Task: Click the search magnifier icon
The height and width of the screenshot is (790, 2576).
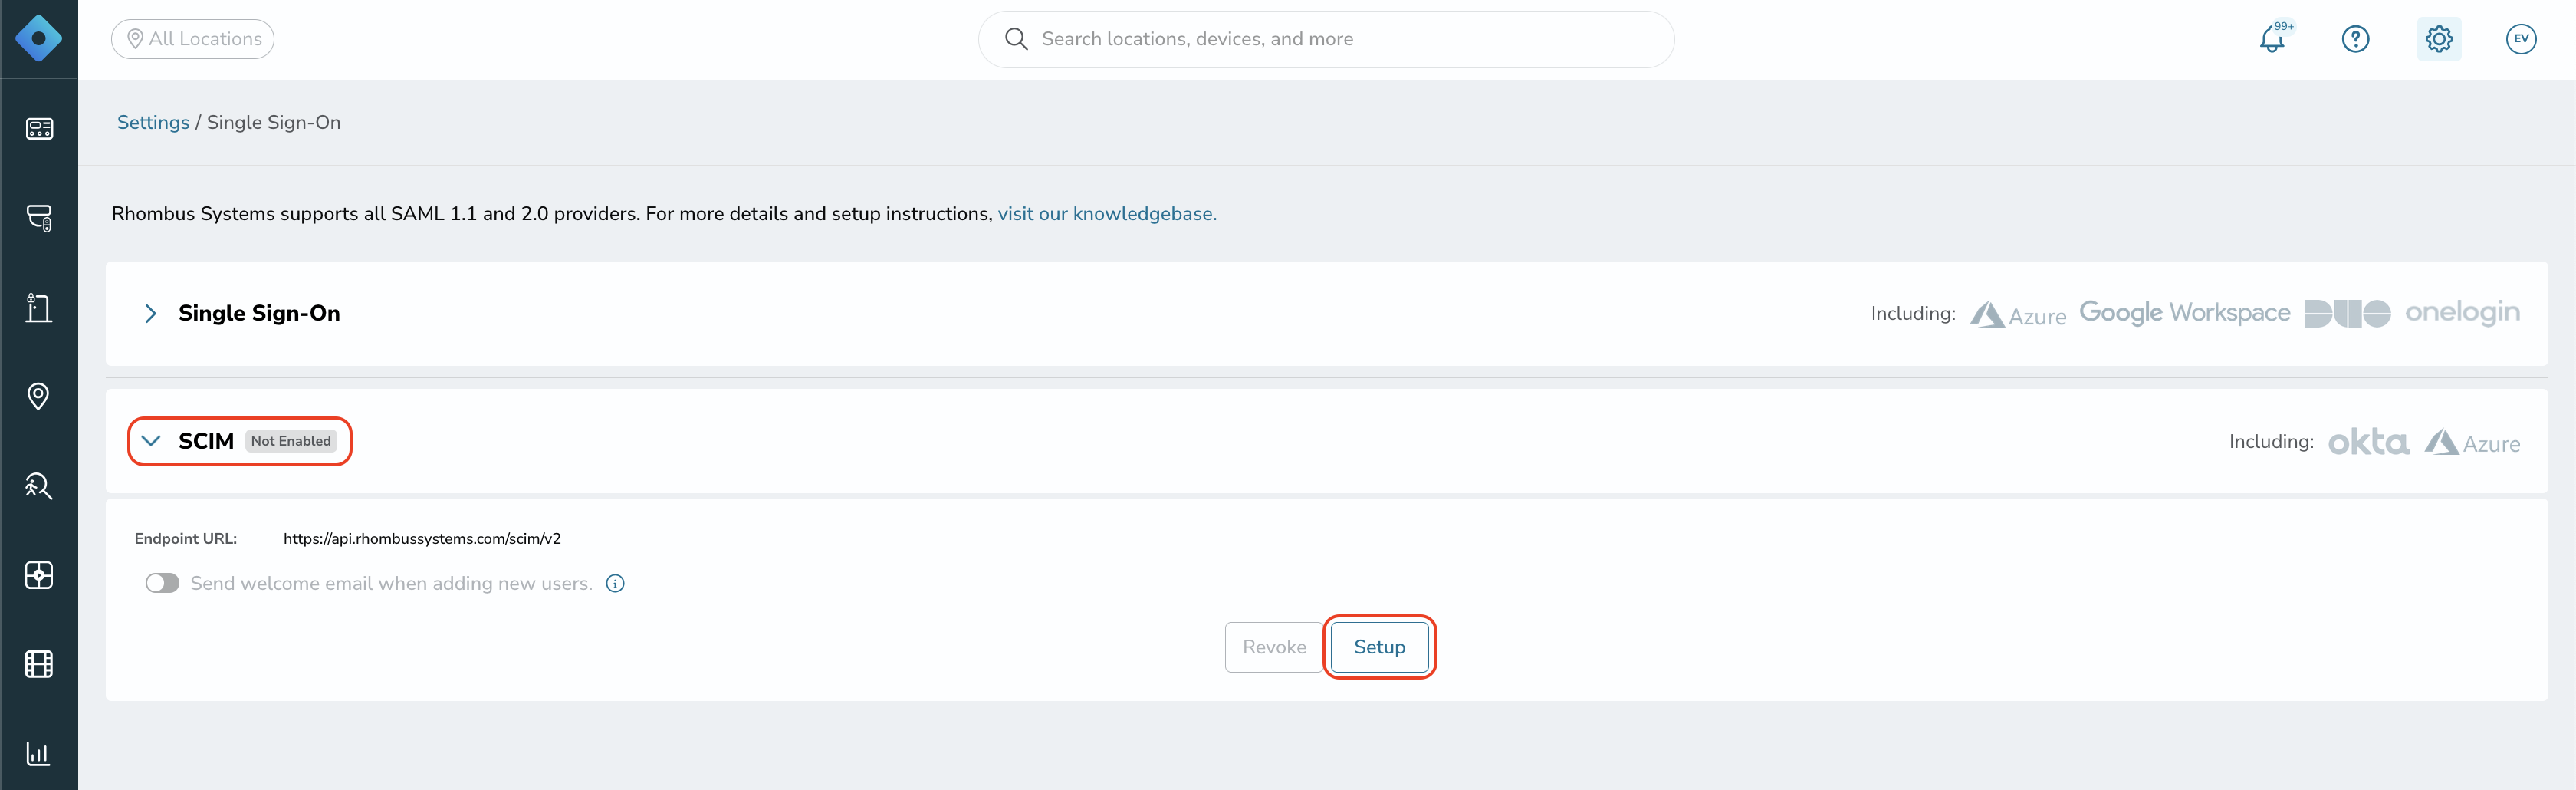Action: (1016, 39)
